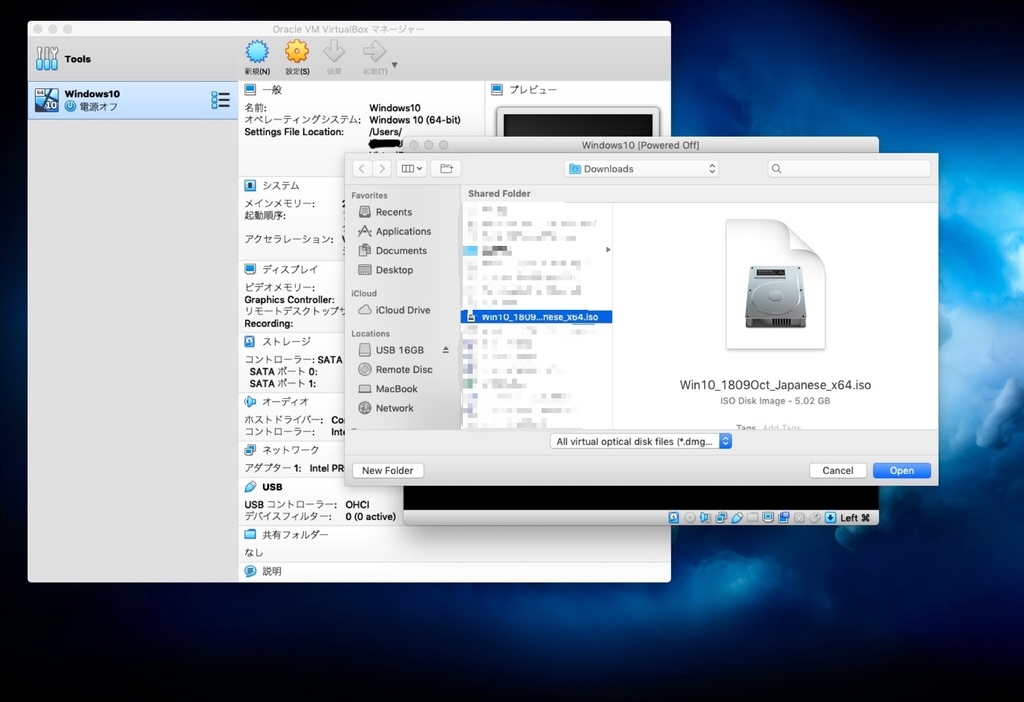Click the System (システム) section icon
The width and height of the screenshot is (1024, 702).
250,185
